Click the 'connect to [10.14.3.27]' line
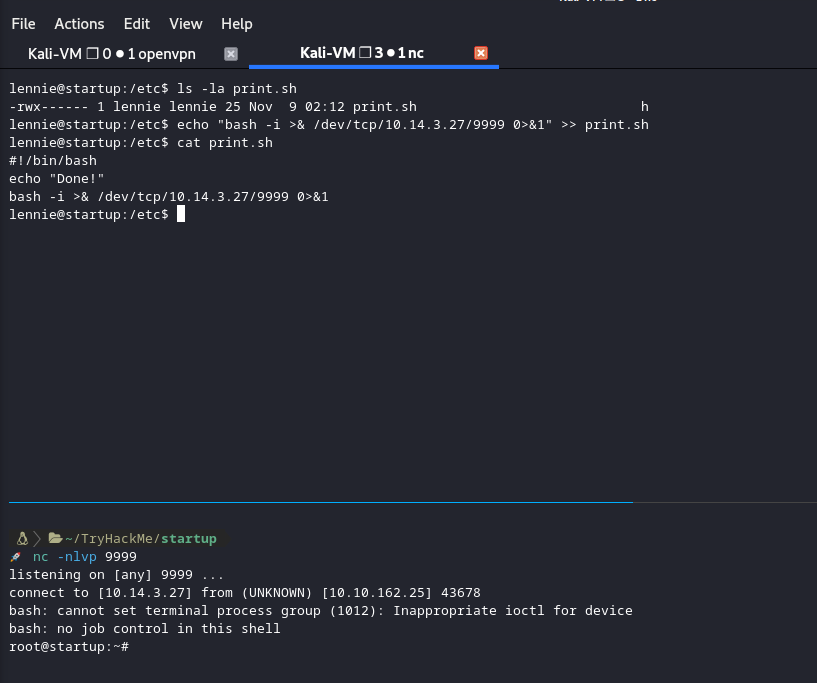Image resolution: width=817 pixels, height=683 pixels. (x=244, y=593)
